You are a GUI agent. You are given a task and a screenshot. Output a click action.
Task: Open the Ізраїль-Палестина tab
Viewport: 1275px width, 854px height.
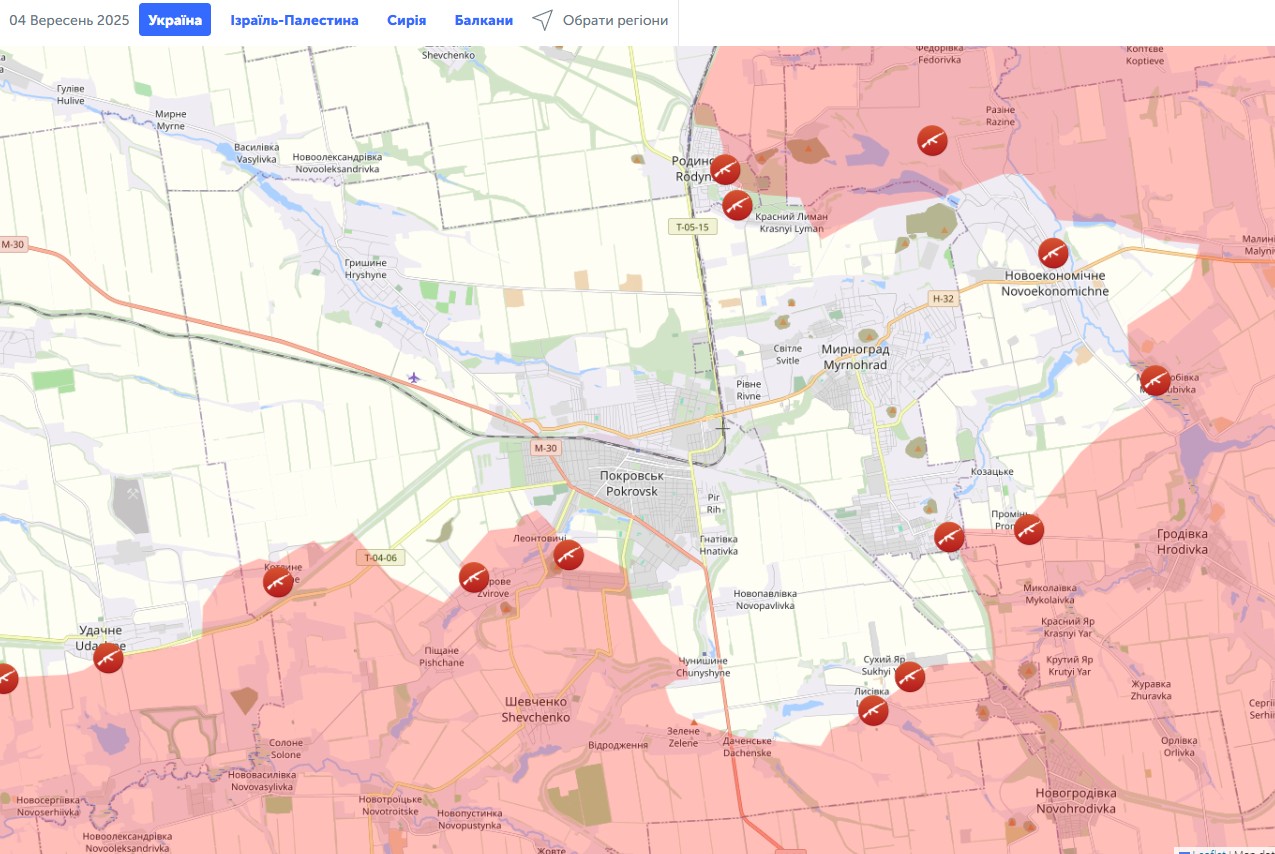coord(294,20)
